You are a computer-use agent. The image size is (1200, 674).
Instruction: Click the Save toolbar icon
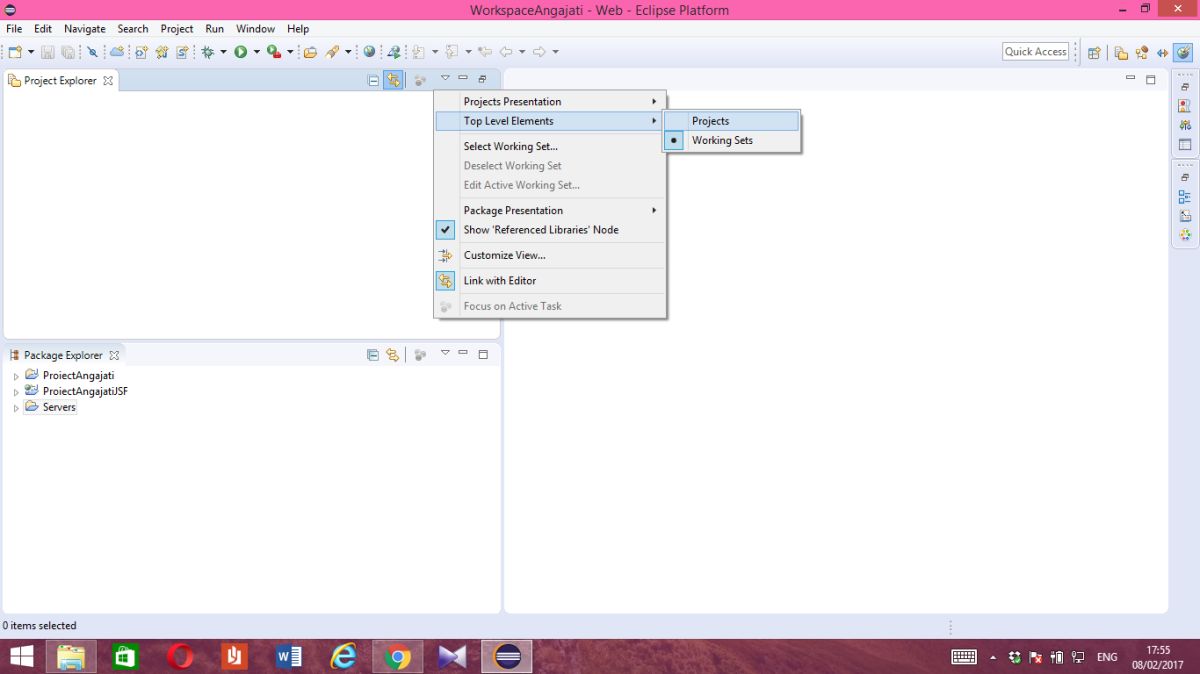[x=47, y=52]
